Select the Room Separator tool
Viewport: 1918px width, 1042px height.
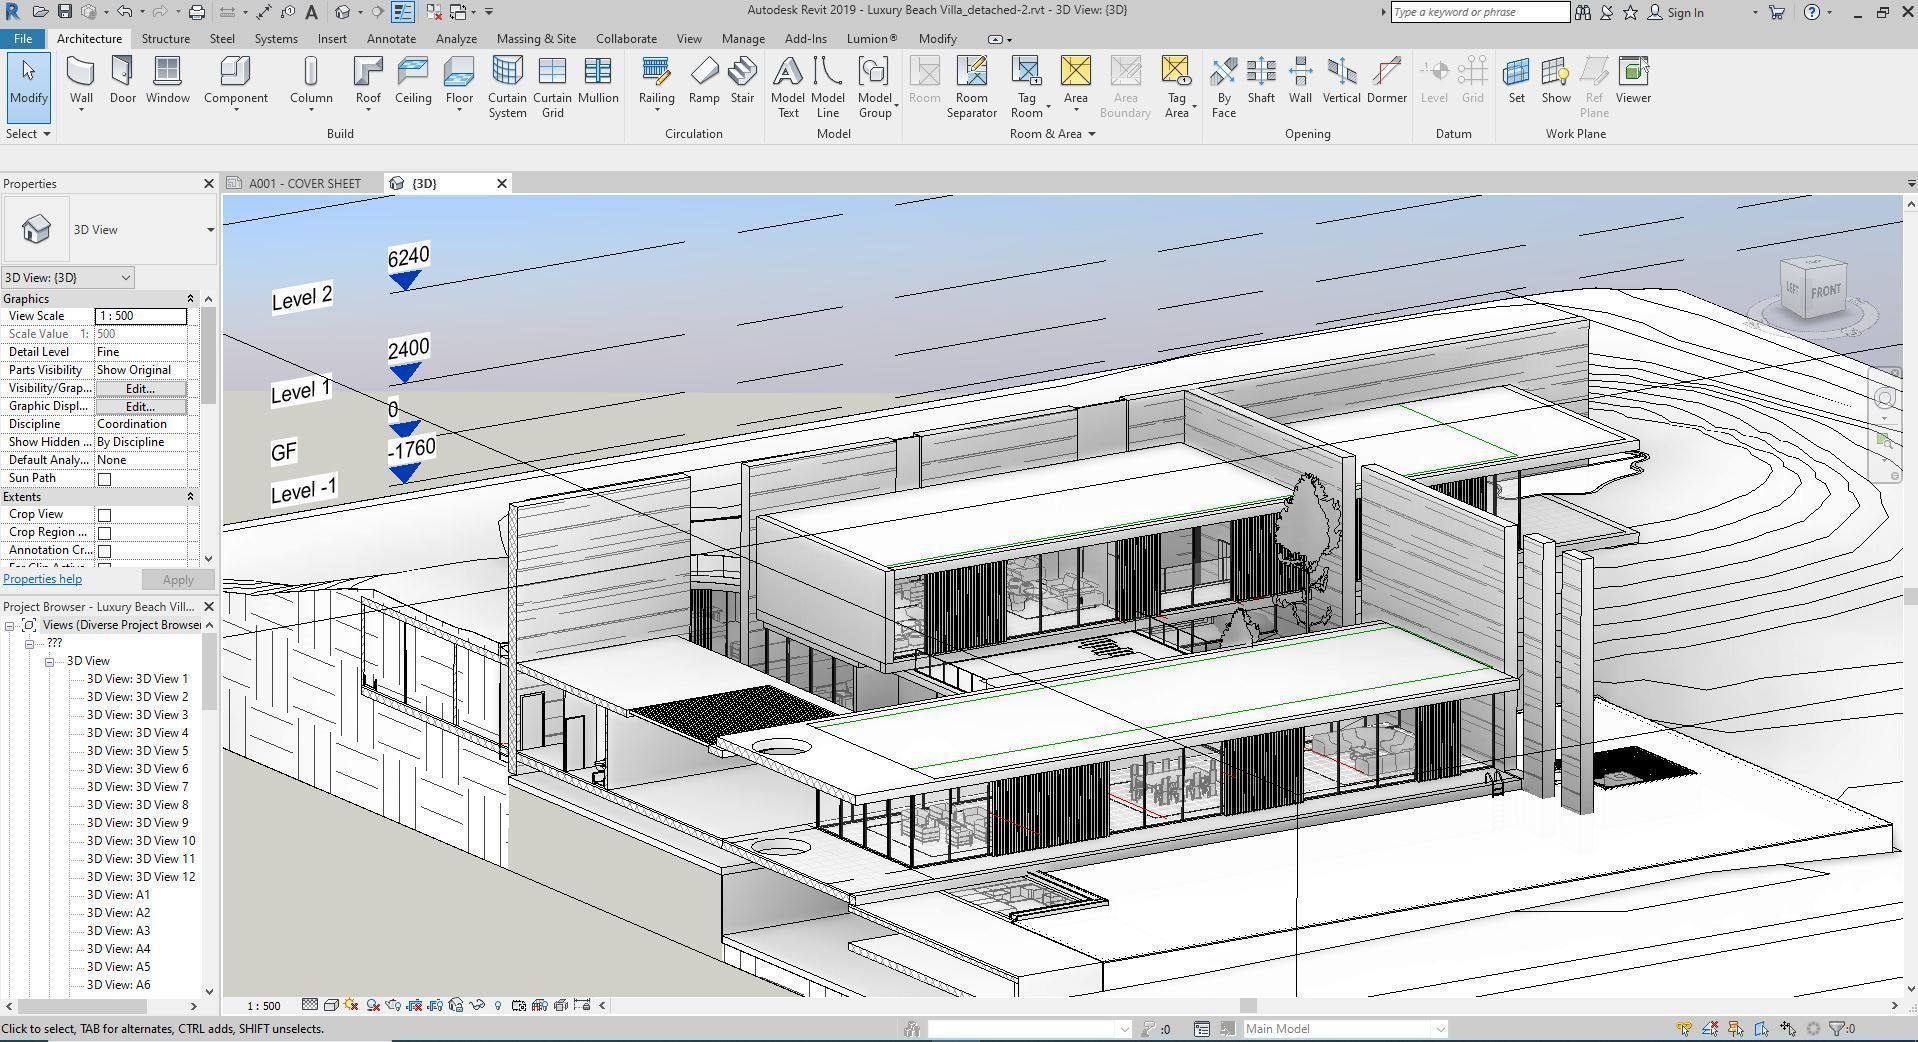pos(972,87)
